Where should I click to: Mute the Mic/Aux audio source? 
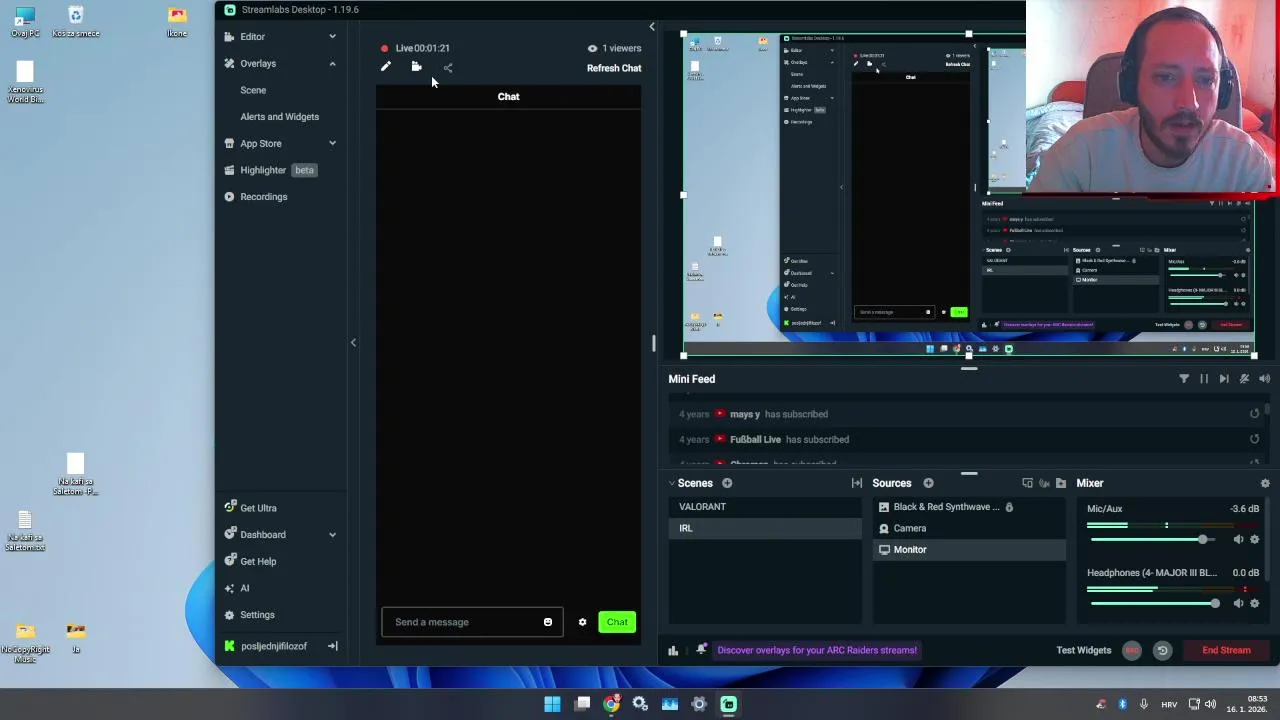1238,539
